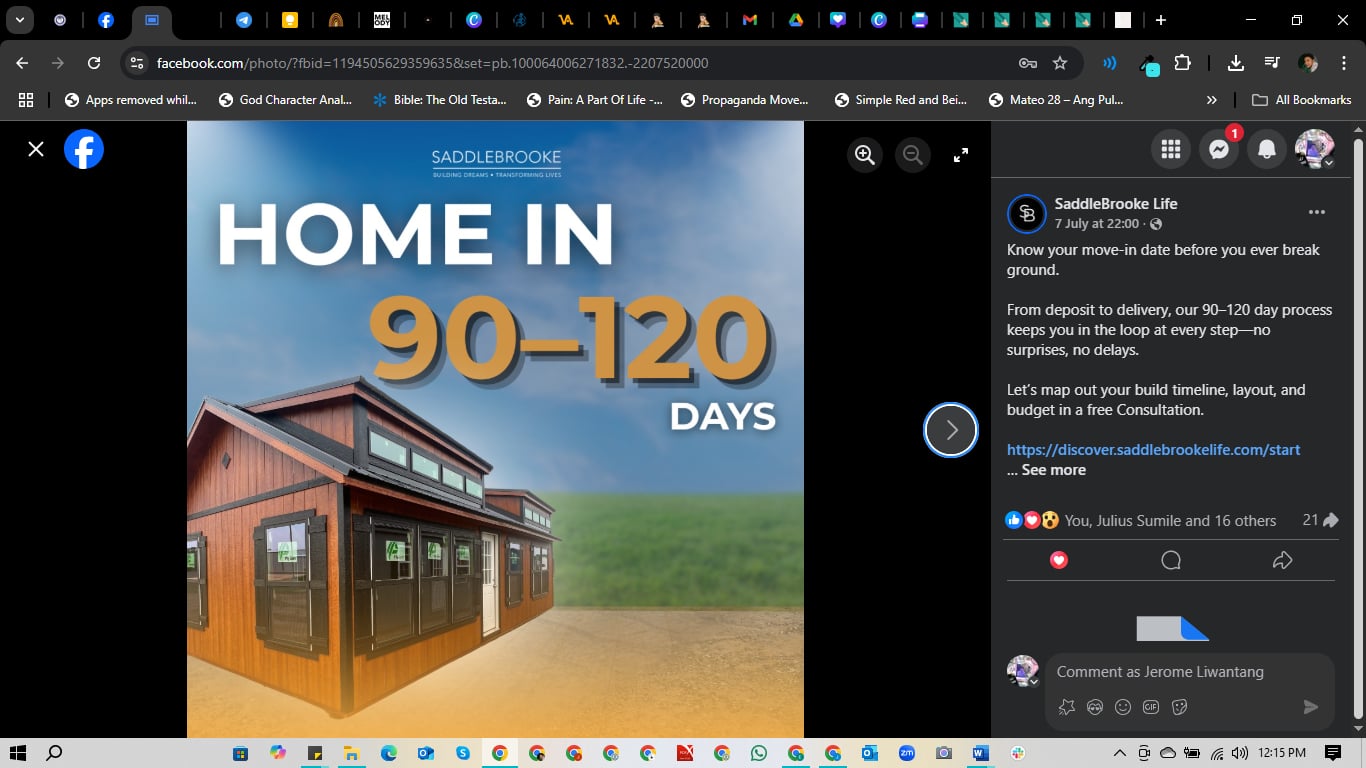1366x768 pixels.
Task: Open a new browser tab
Action: 1160,20
